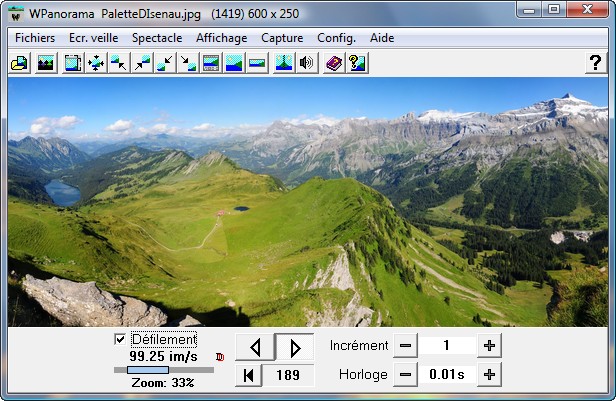Open the Aide menu
This screenshot has width=616, height=401.
click(382, 38)
